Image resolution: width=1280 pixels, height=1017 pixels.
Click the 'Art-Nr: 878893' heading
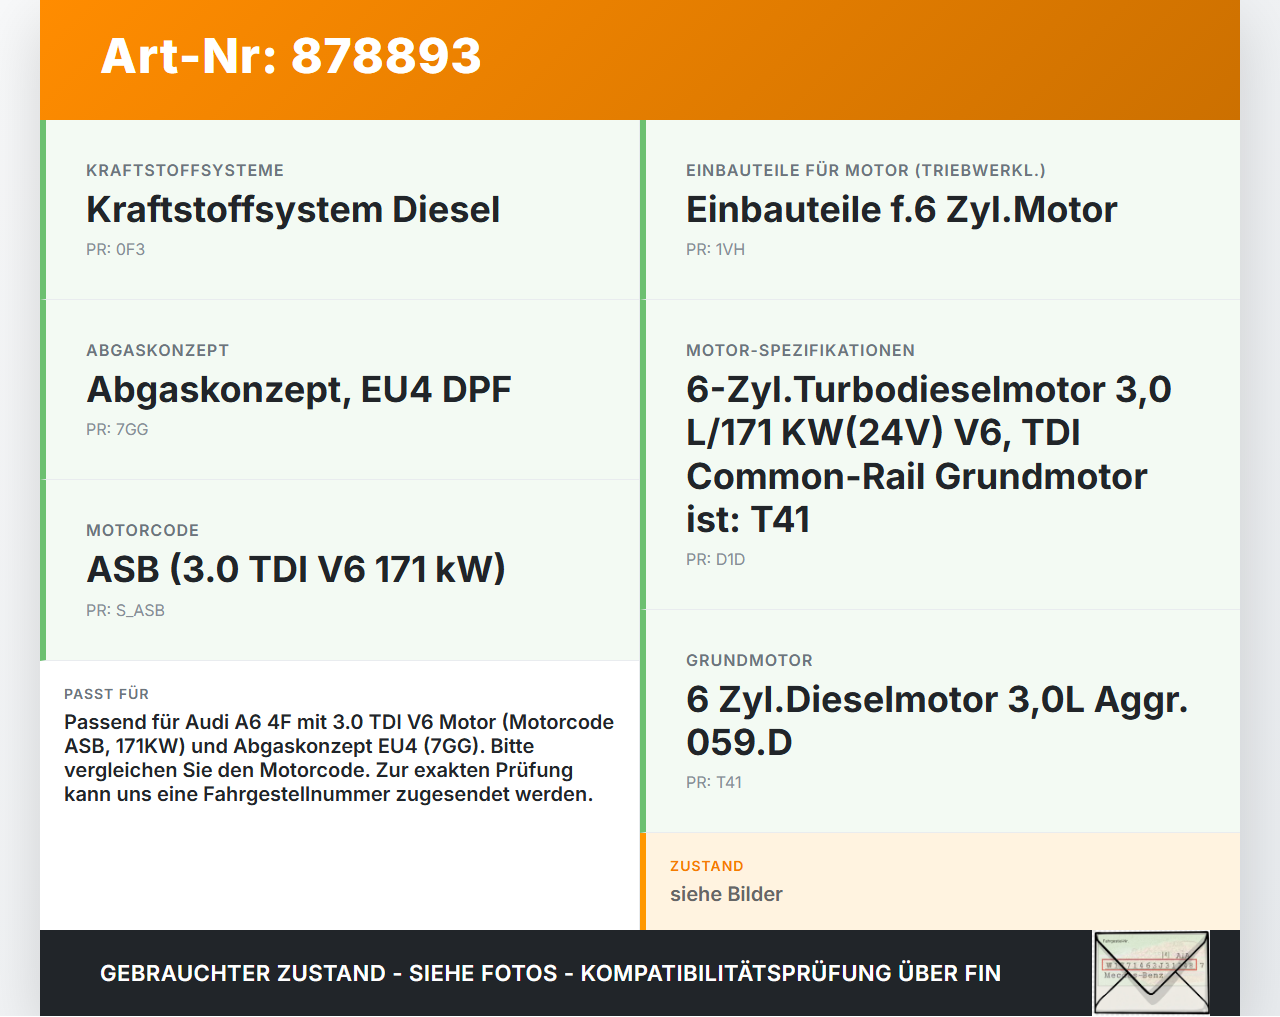[x=291, y=56]
